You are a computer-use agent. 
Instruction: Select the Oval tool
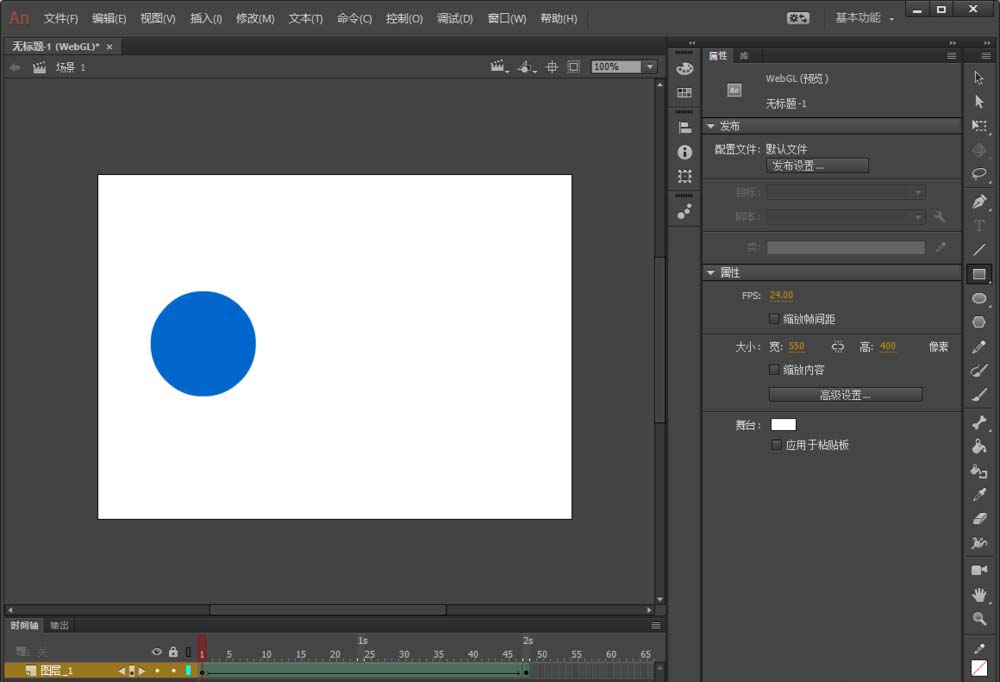pyautogui.click(x=979, y=298)
